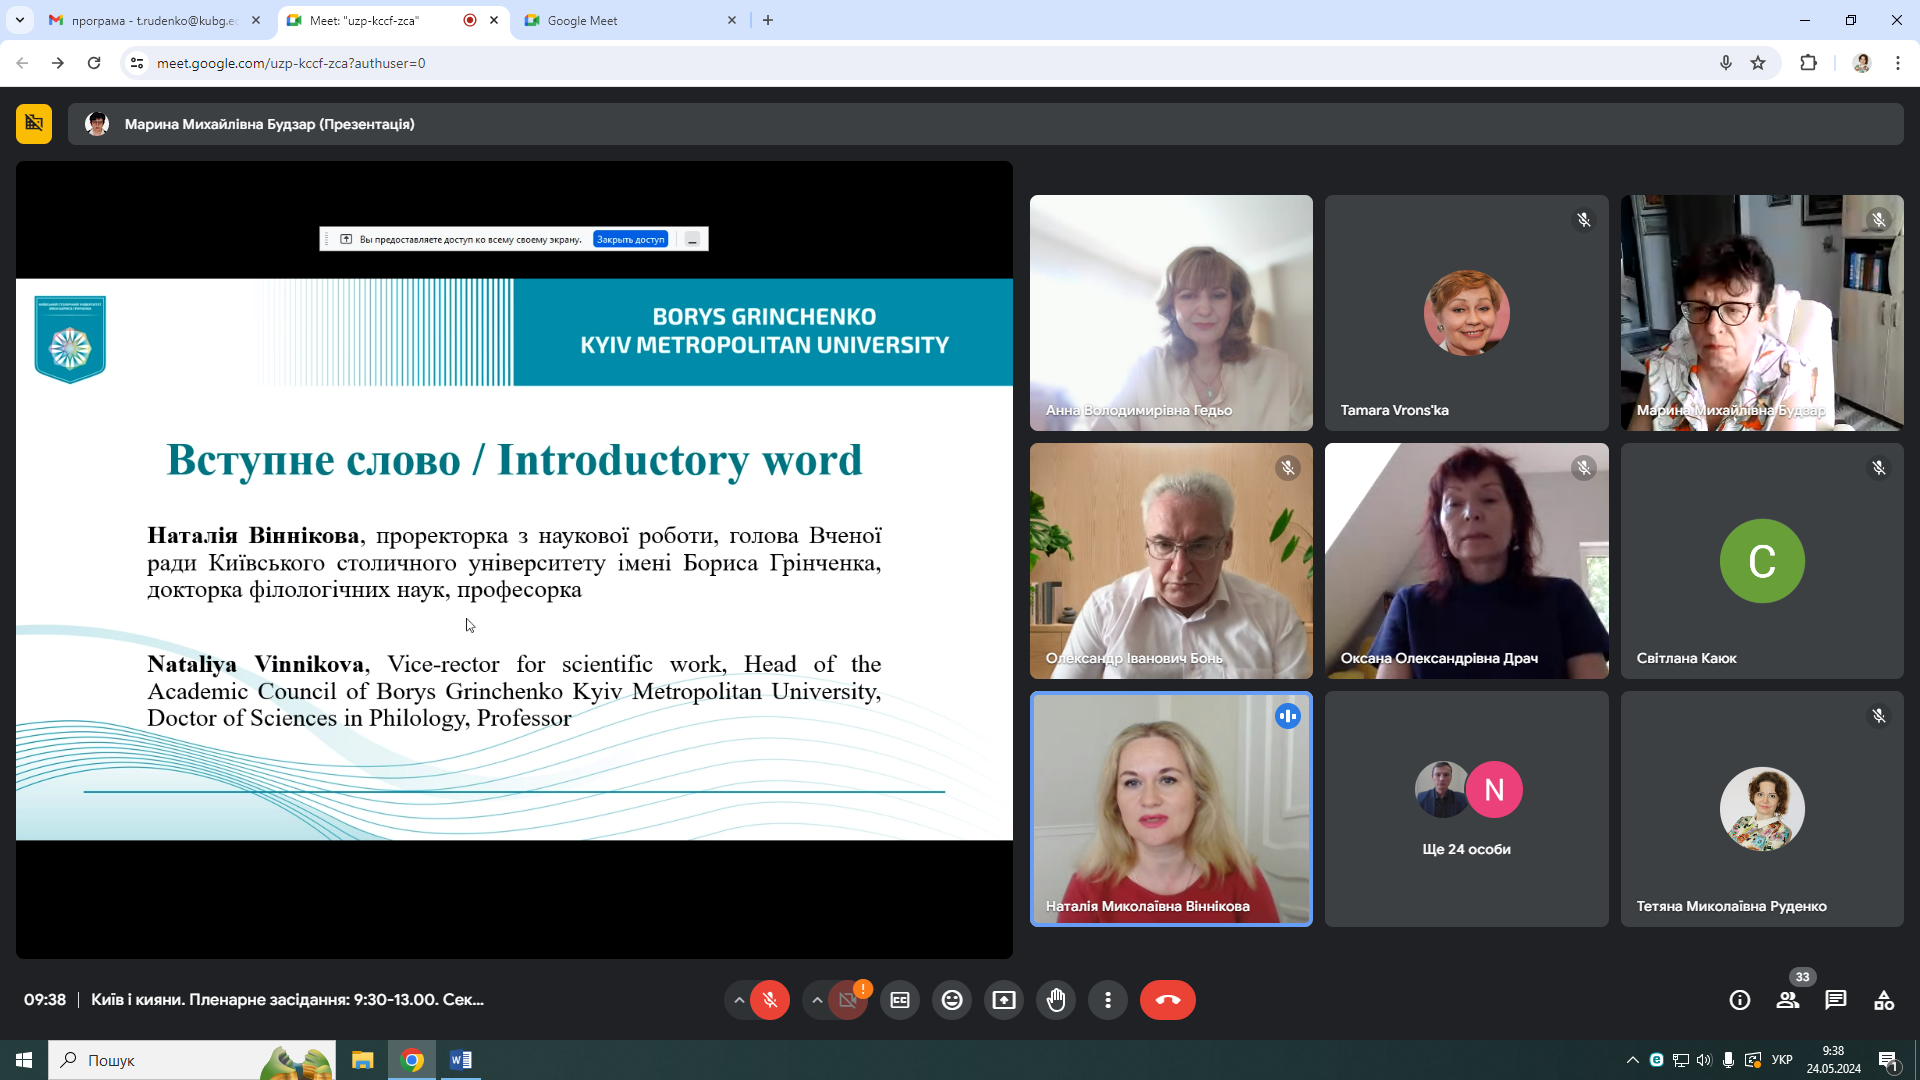1920x1080 pixels.
Task: Expand audio settings arrow
Action: 739,1000
